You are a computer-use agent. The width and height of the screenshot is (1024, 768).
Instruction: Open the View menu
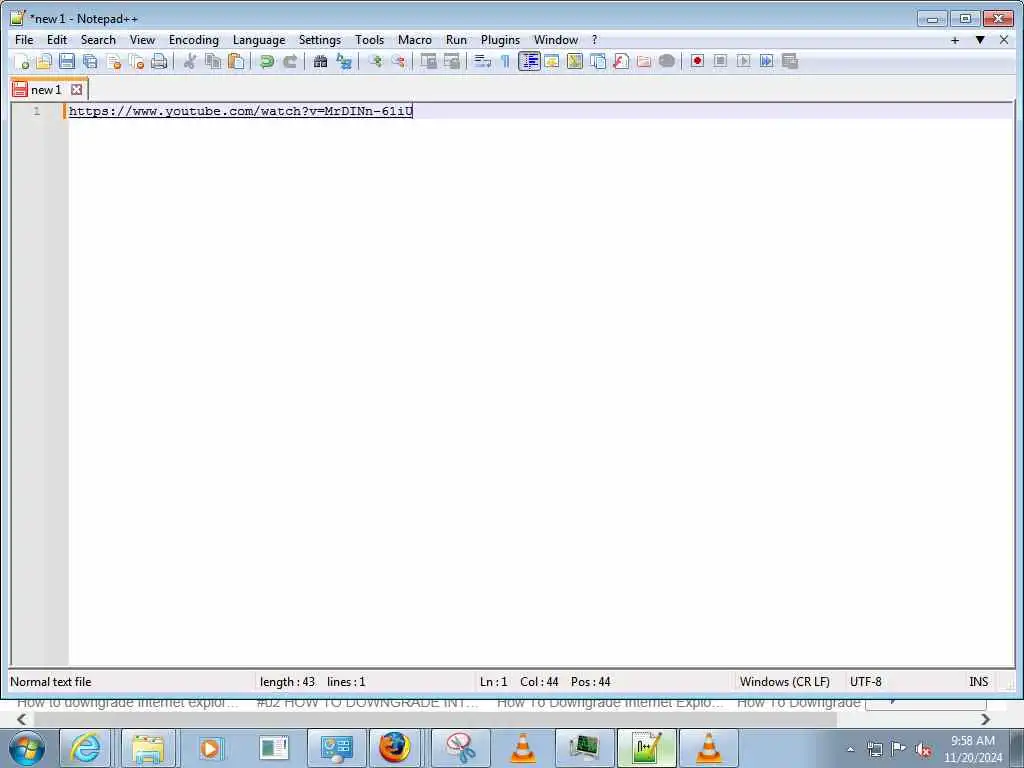(142, 40)
